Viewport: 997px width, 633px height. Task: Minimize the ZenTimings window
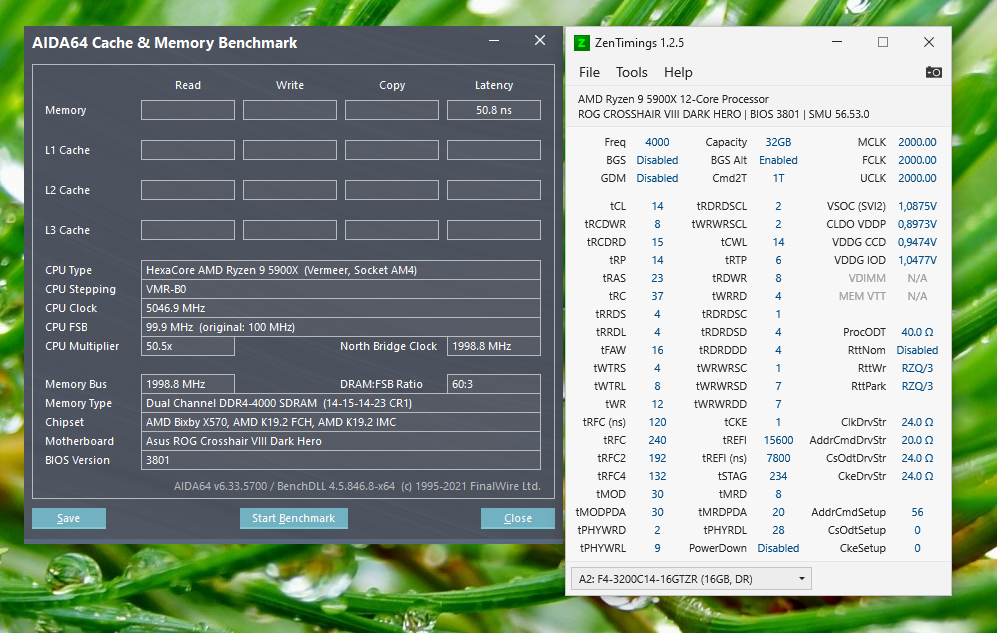pyautogui.click(x=837, y=42)
